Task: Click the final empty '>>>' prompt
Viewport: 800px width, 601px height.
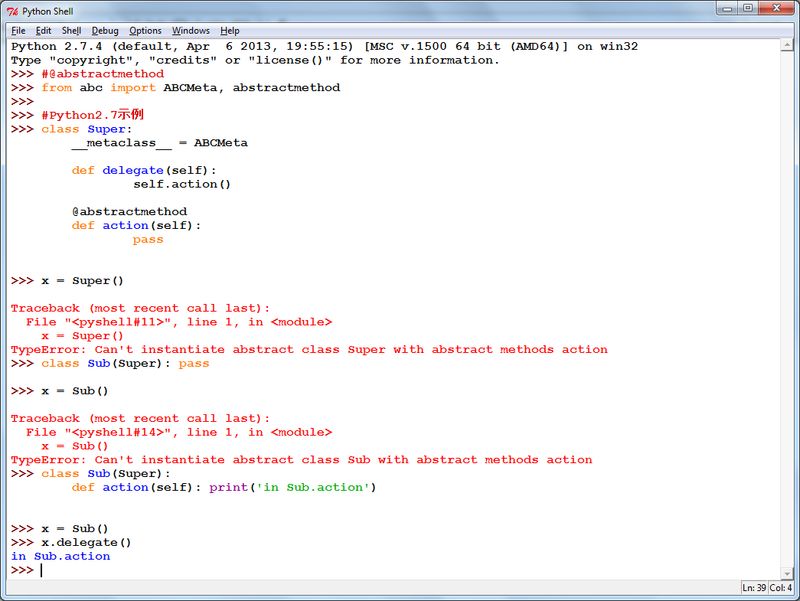Action: 22,570
